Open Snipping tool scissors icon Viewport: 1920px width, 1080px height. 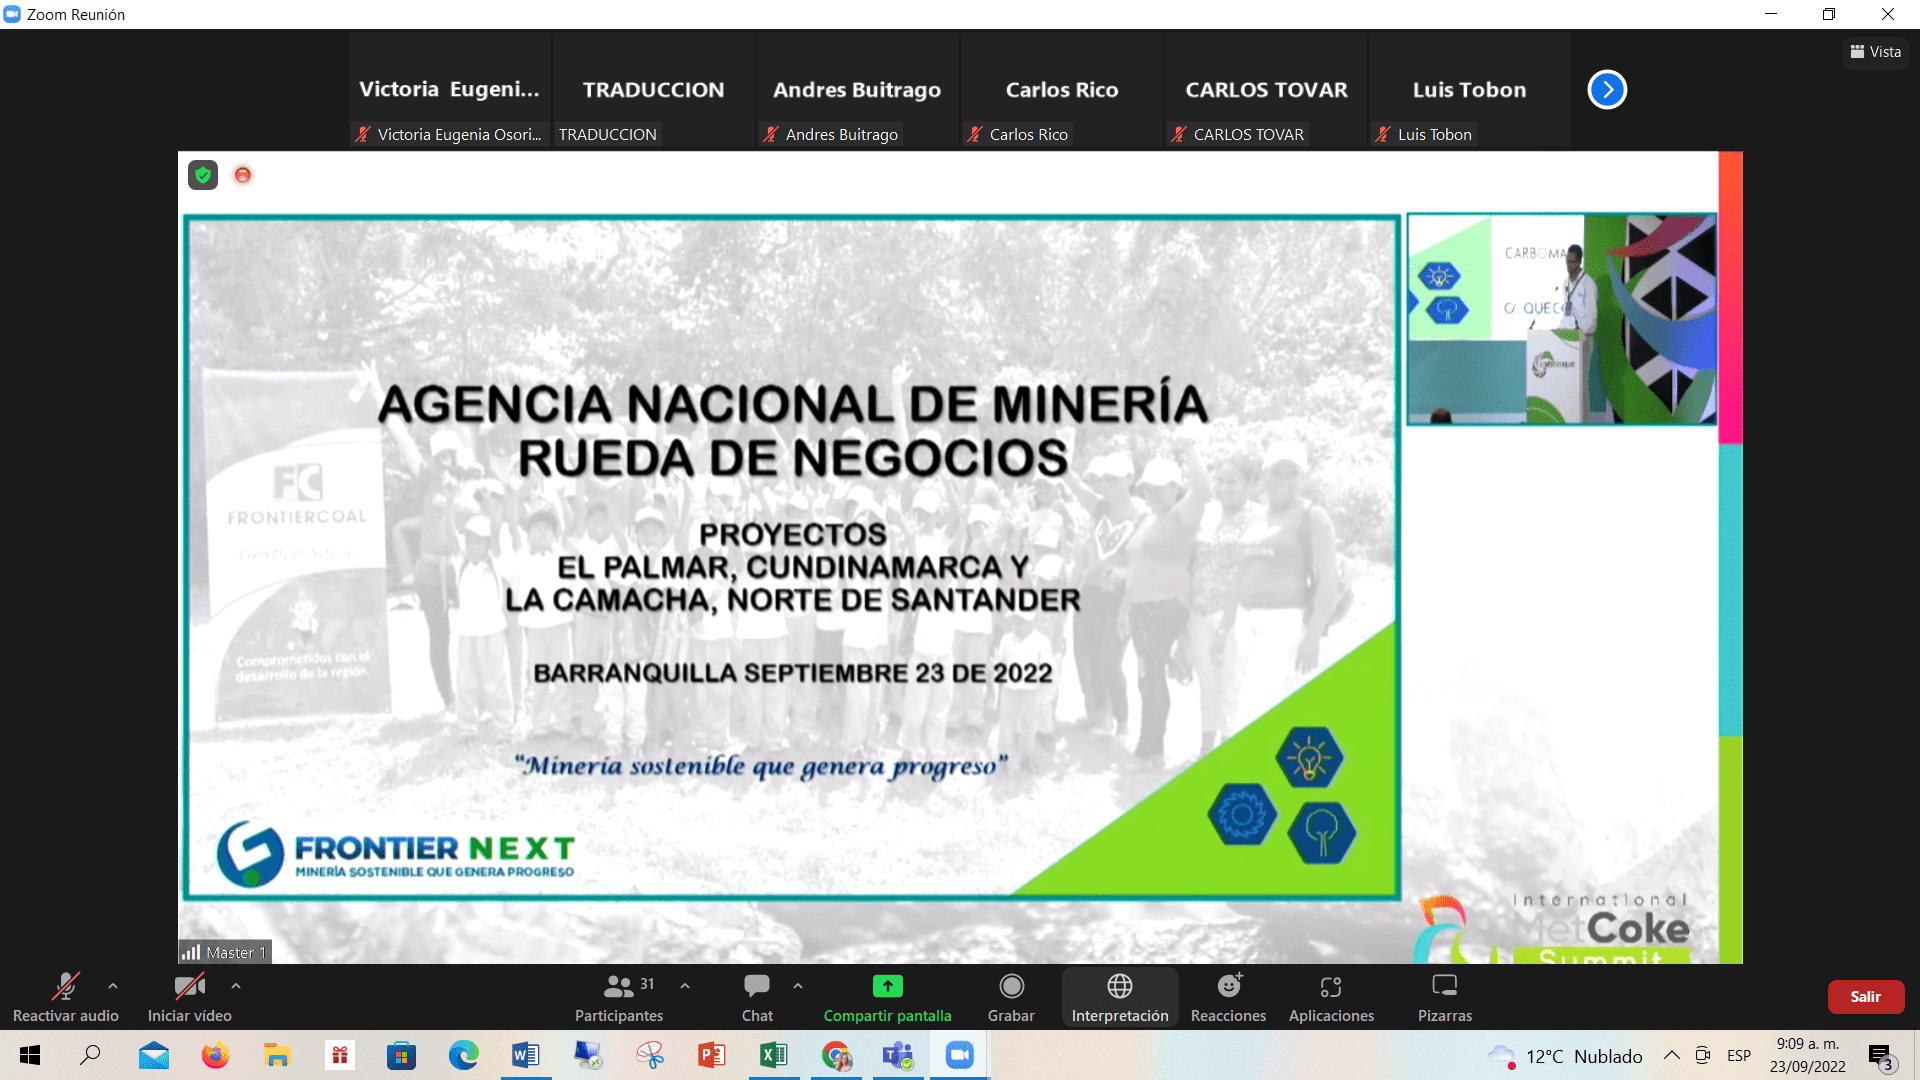(x=650, y=1055)
